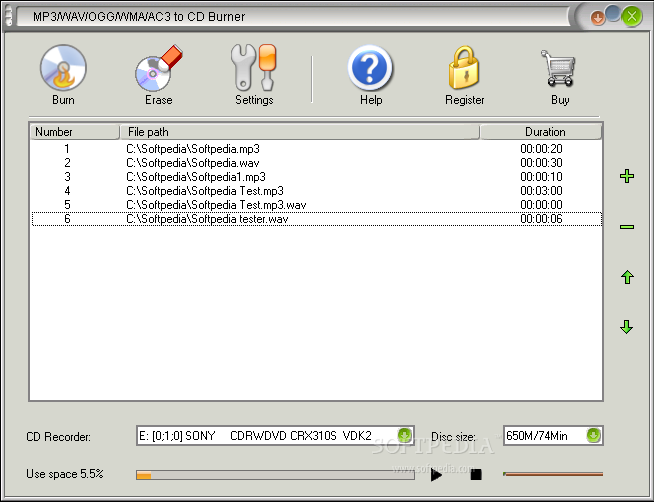Click the Buy shopping cart icon
This screenshot has height=502, width=654.
tap(558, 68)
